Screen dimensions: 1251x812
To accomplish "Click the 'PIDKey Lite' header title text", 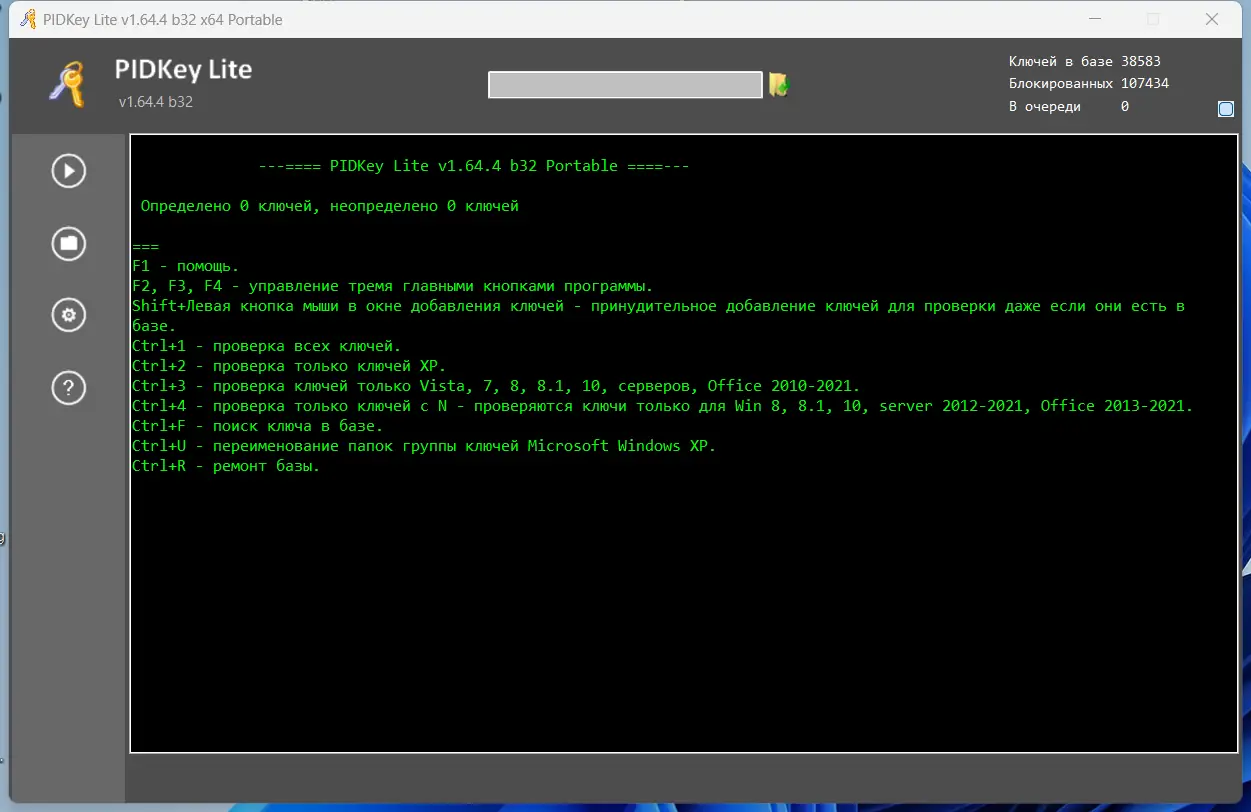I will pyautogui.click(x=181, y=70).
